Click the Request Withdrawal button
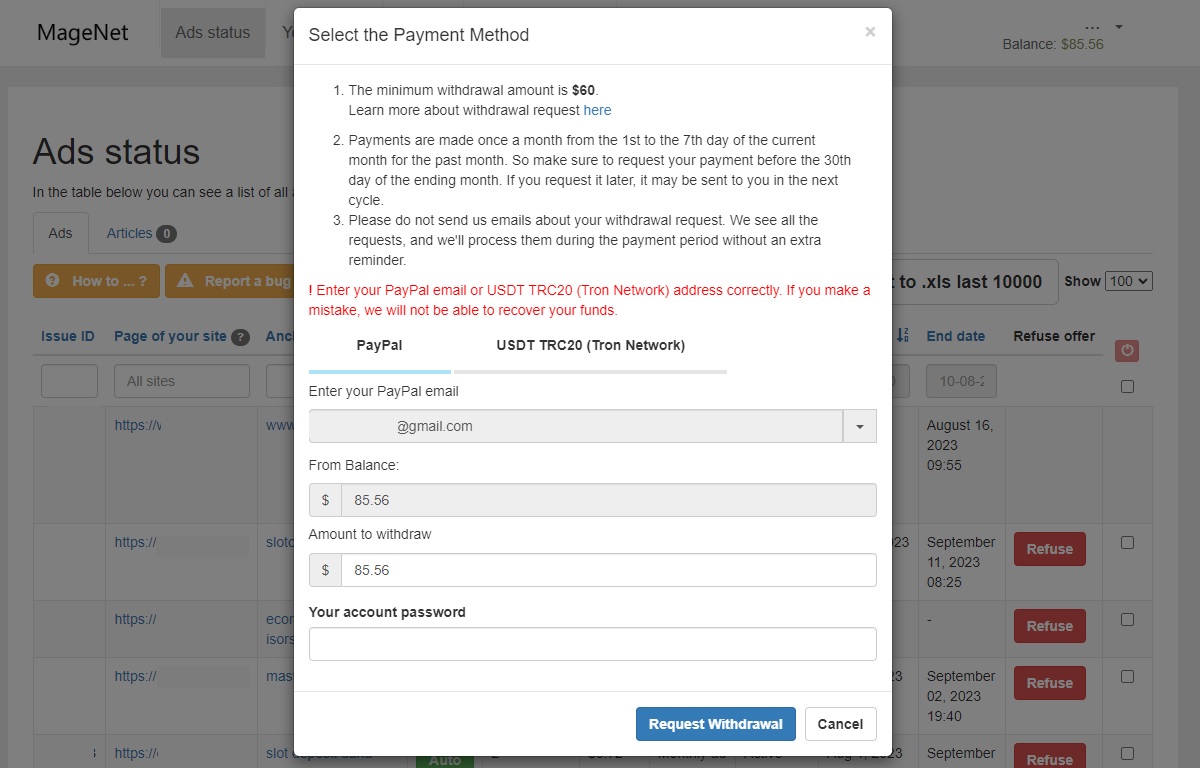 point(716,724)
